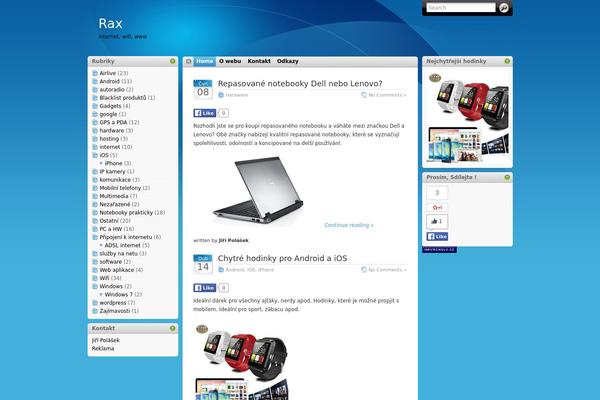Click the Google +1 share button
This screenshot has width=600, height=400.
pyautogui.click(x=437, y=207)
